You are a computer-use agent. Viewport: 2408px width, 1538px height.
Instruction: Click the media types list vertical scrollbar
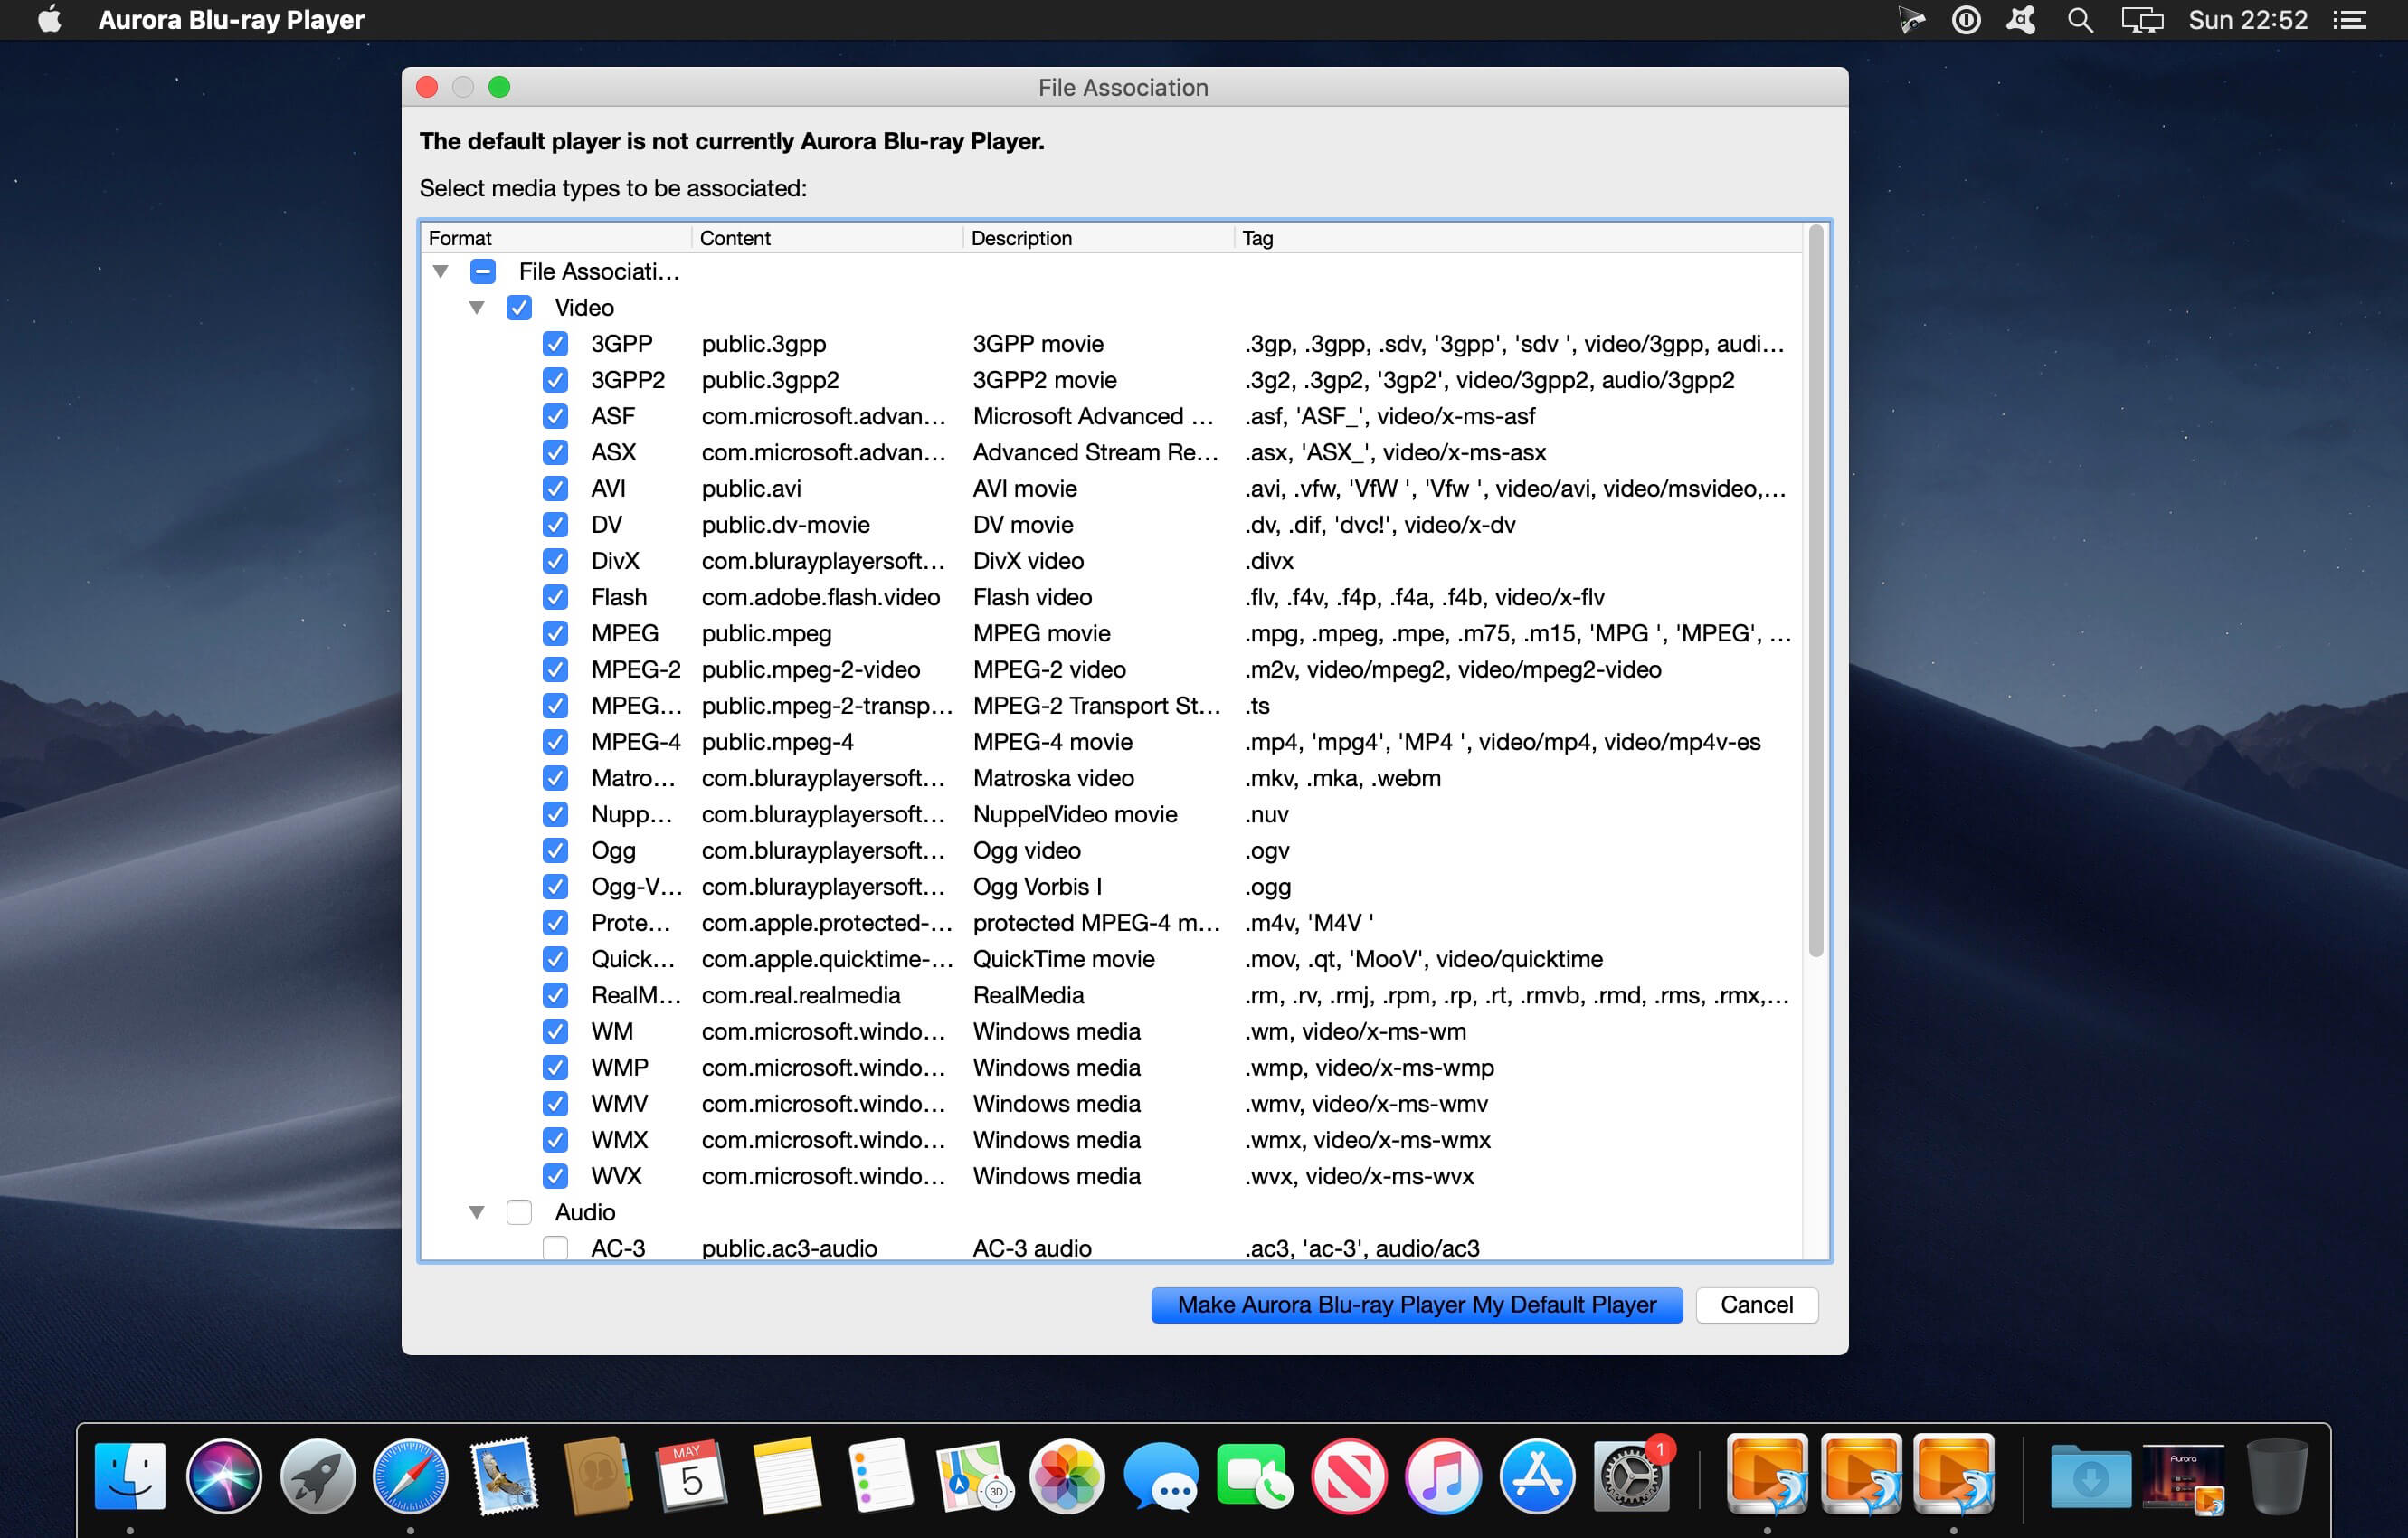point(1816,590)
